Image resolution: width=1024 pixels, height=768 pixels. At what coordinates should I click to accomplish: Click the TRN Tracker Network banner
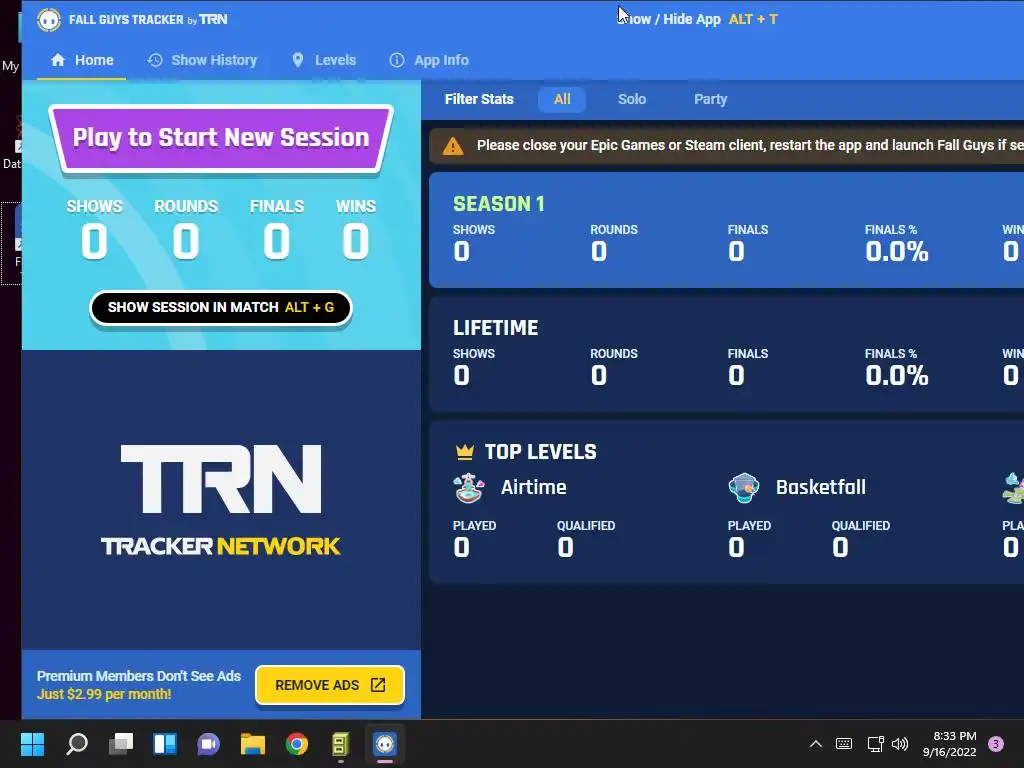pos(221,500)
